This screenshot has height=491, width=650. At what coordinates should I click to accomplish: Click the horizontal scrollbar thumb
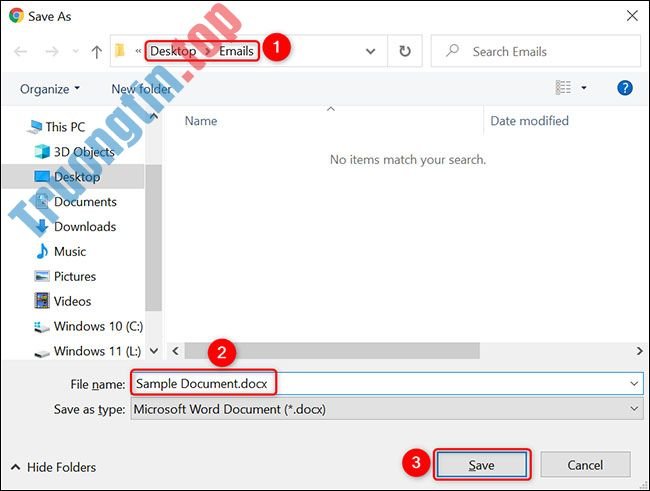[332, 351]
